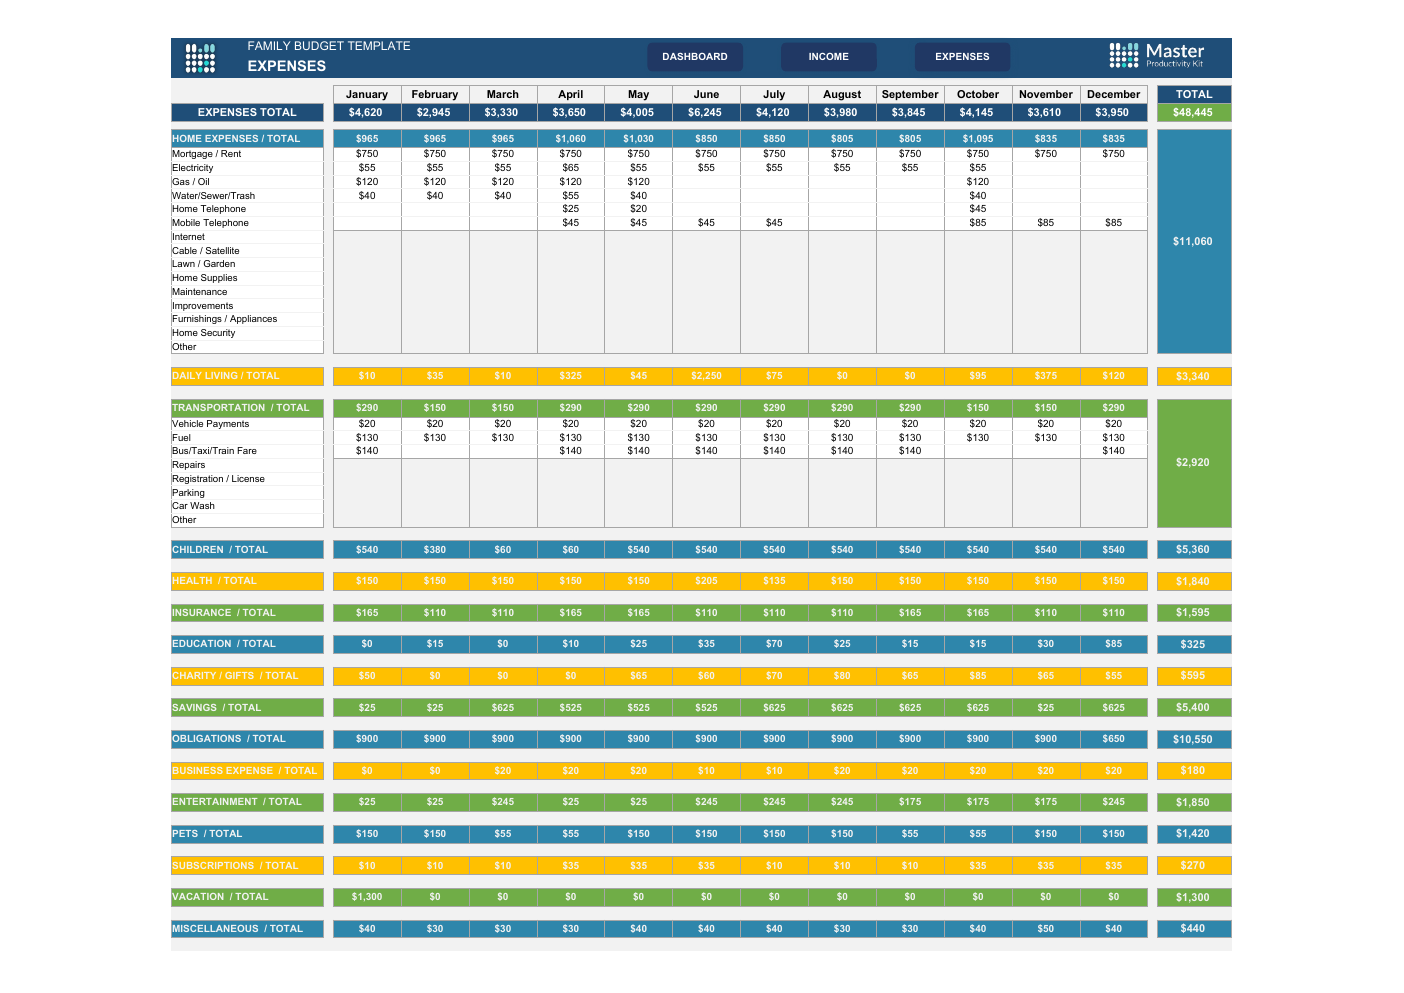Click the dotted grid logo icon beside EXPENSES title
This screenshot has height=993, width=1404.
pos(200,58)
